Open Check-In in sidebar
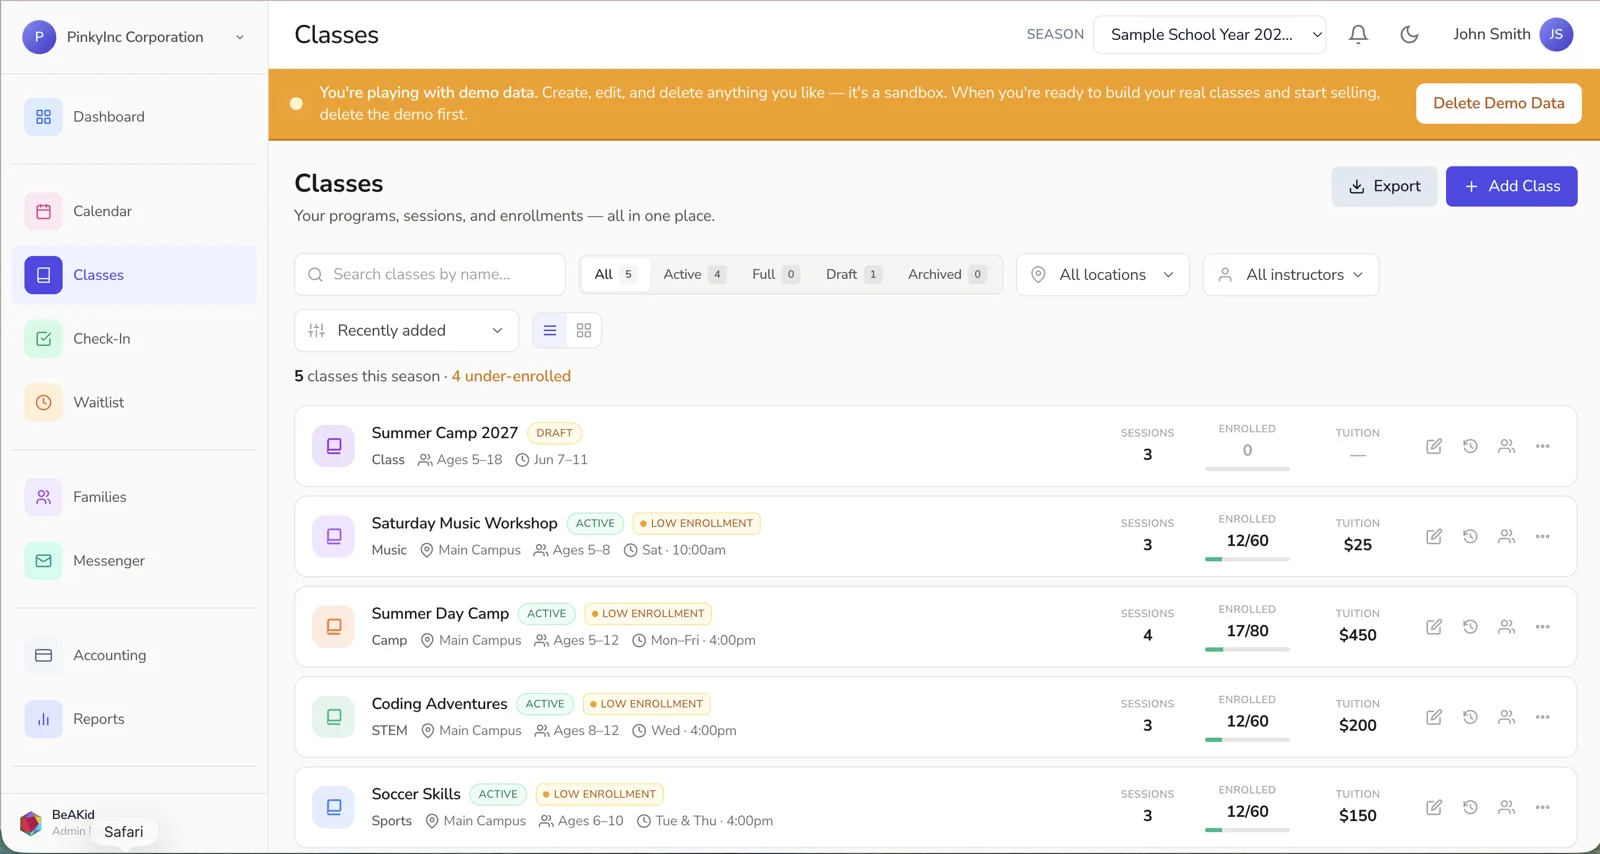1600x854 pixels. pyautogui.click(x=134, y=339)
